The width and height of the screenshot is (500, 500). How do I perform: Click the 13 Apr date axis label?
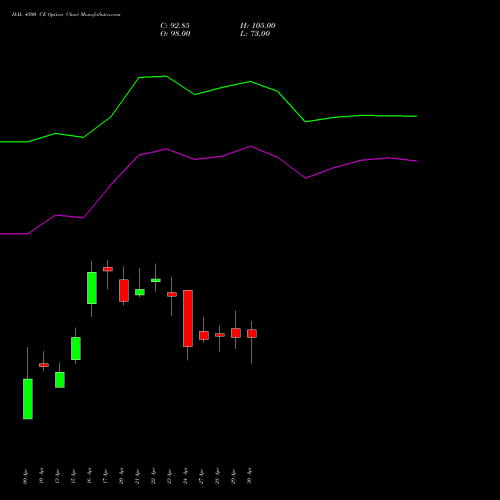point(58,477)
